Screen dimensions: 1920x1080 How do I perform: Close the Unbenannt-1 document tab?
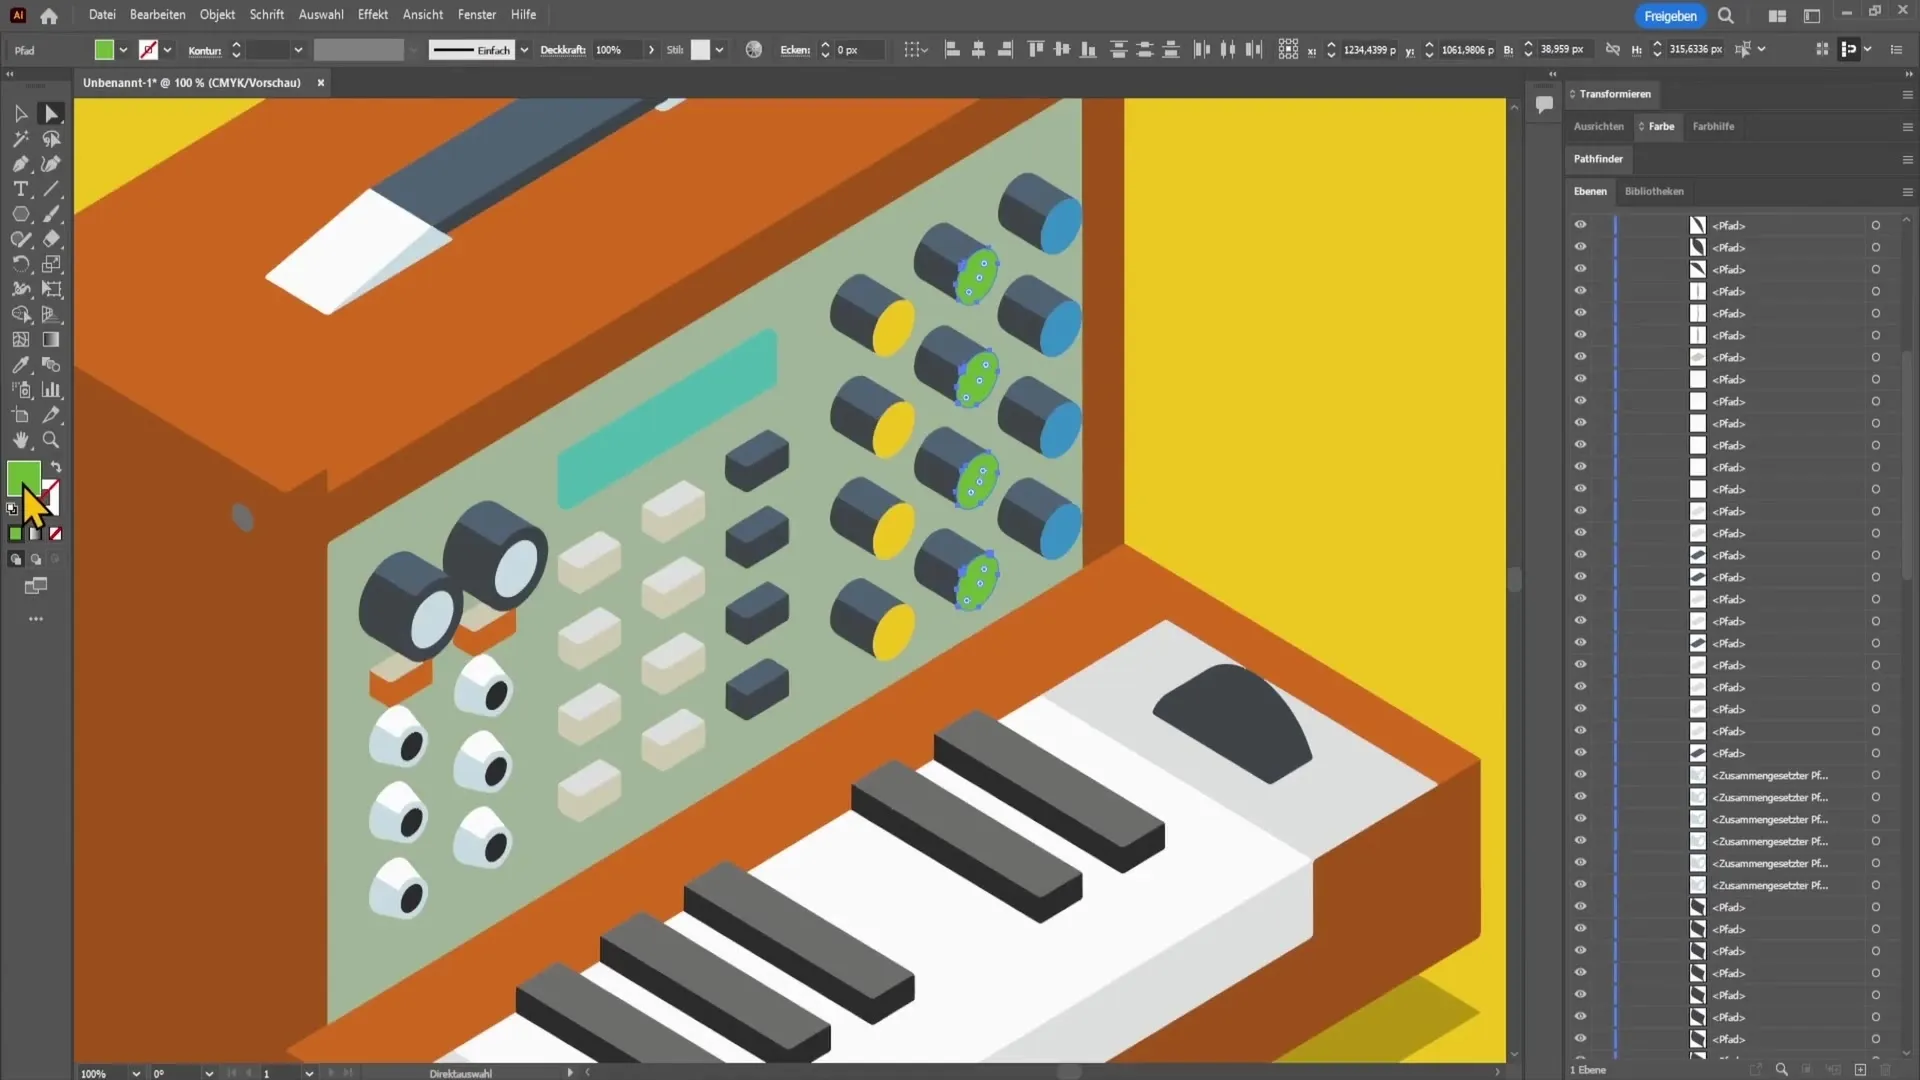pos(321,83)
